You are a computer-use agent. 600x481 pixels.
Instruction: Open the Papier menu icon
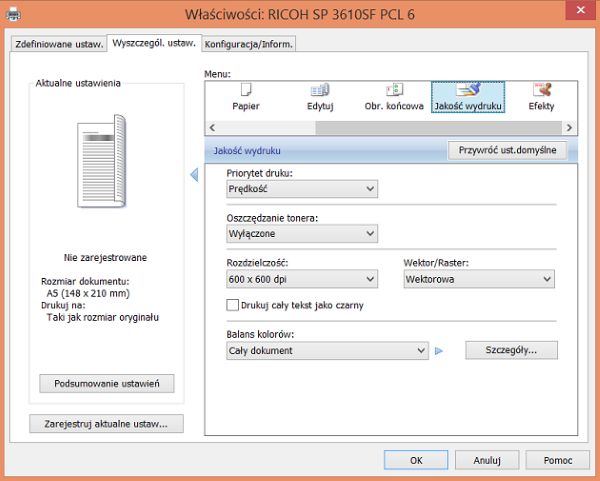pyautogui.click(x=246, y=97)
